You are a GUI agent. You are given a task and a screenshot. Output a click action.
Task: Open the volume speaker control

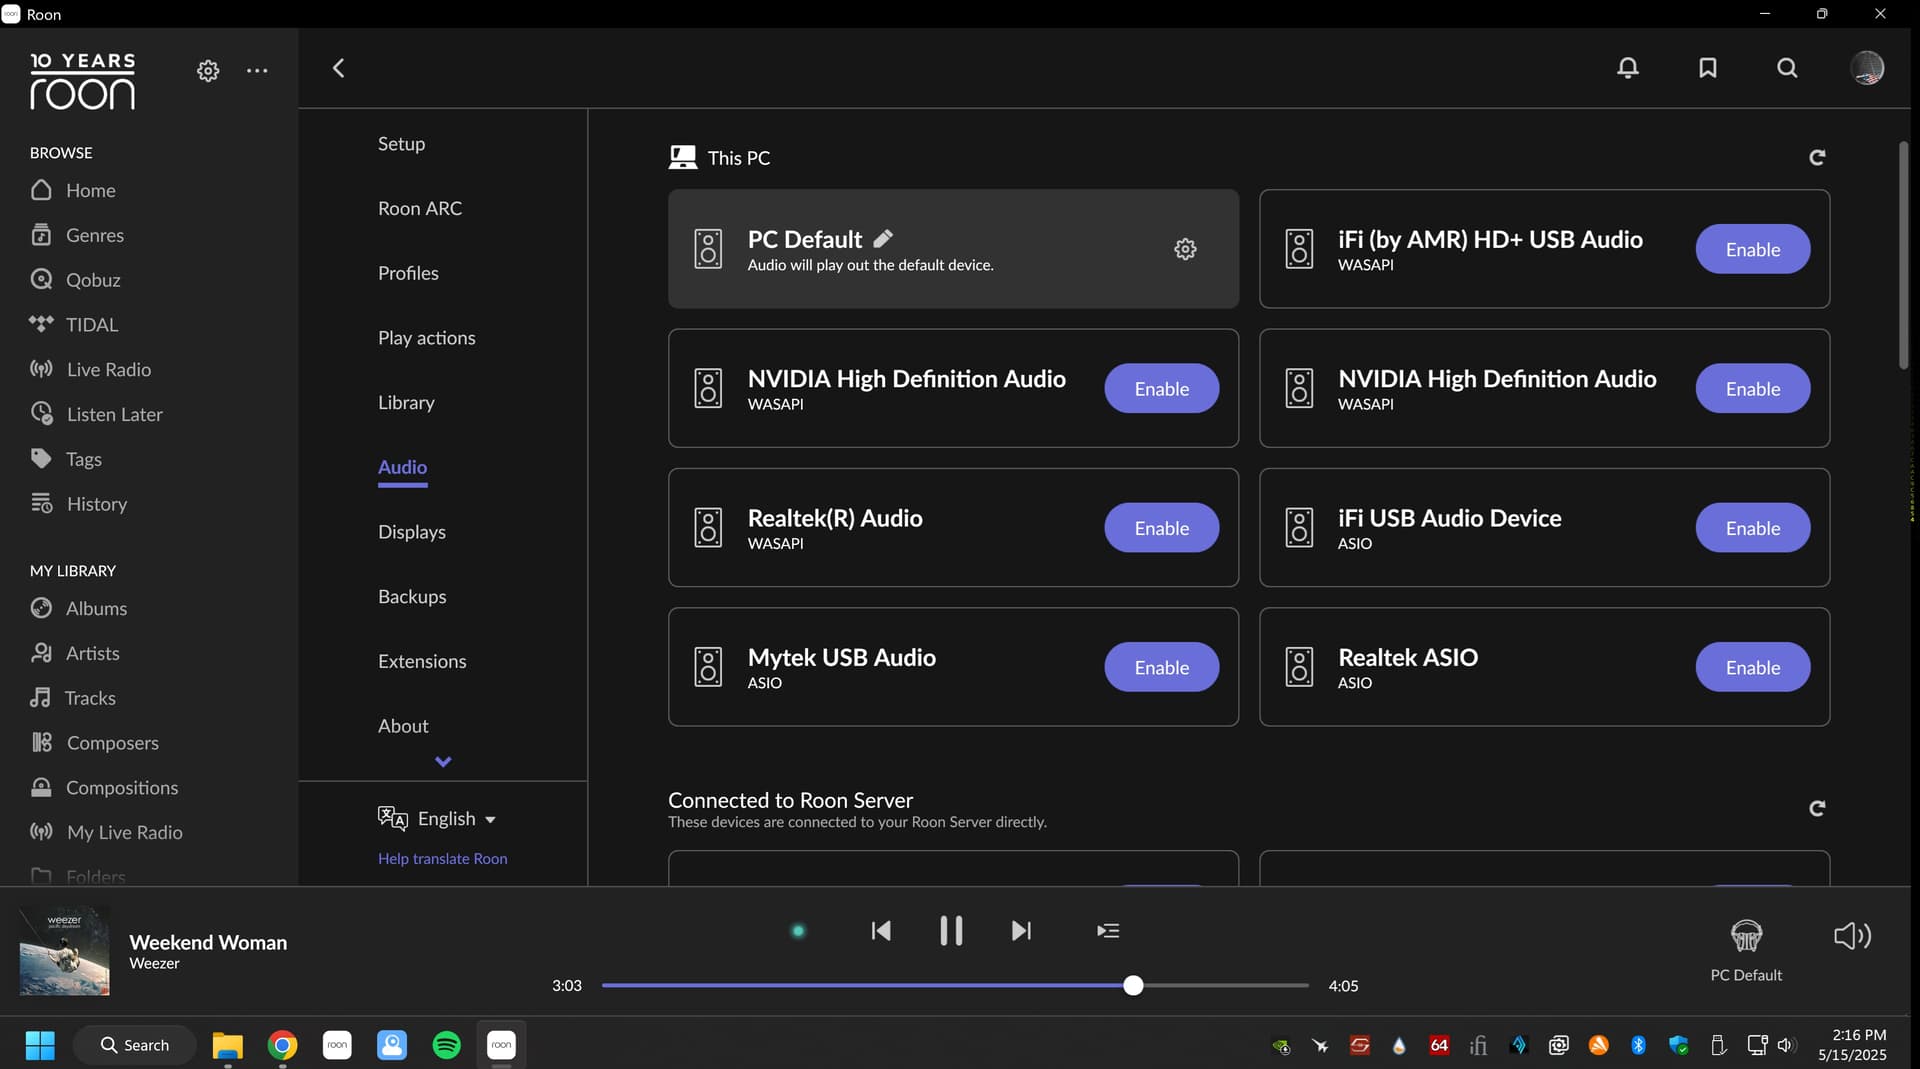(1852, 936)
